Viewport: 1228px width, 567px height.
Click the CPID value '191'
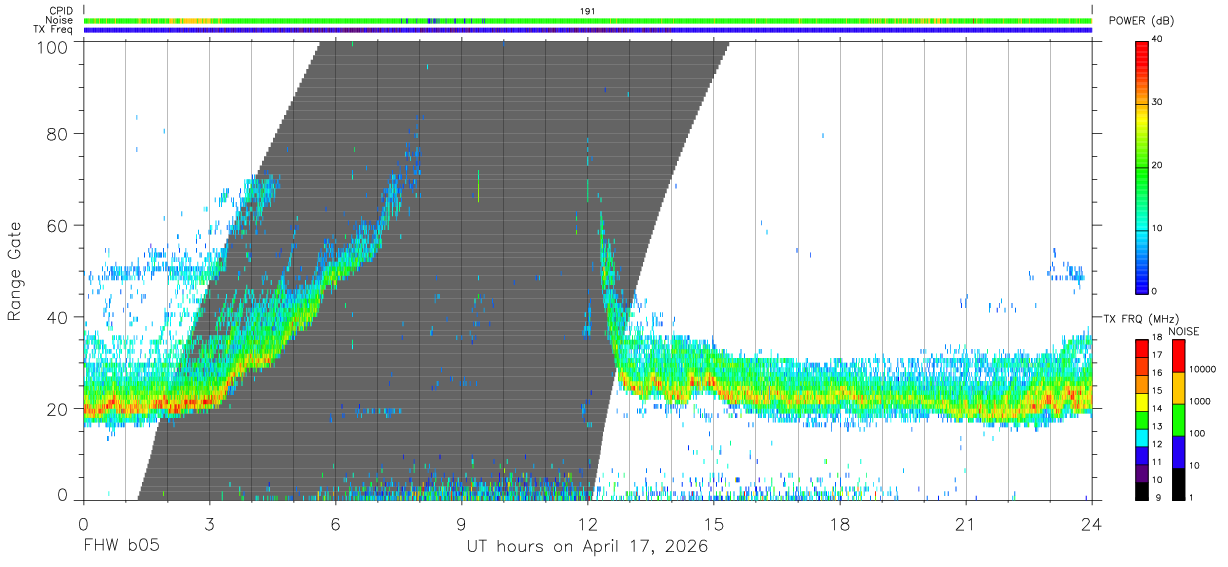click(588, 11)
